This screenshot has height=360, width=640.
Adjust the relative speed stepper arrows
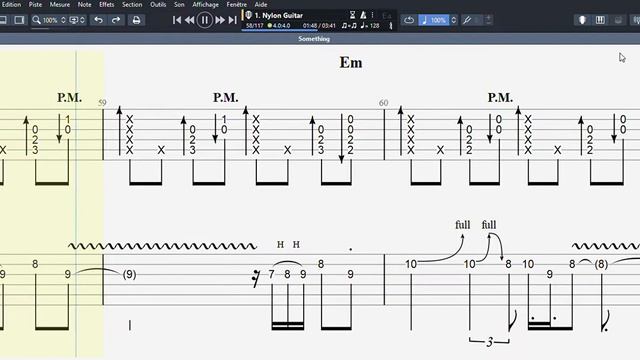453,20
